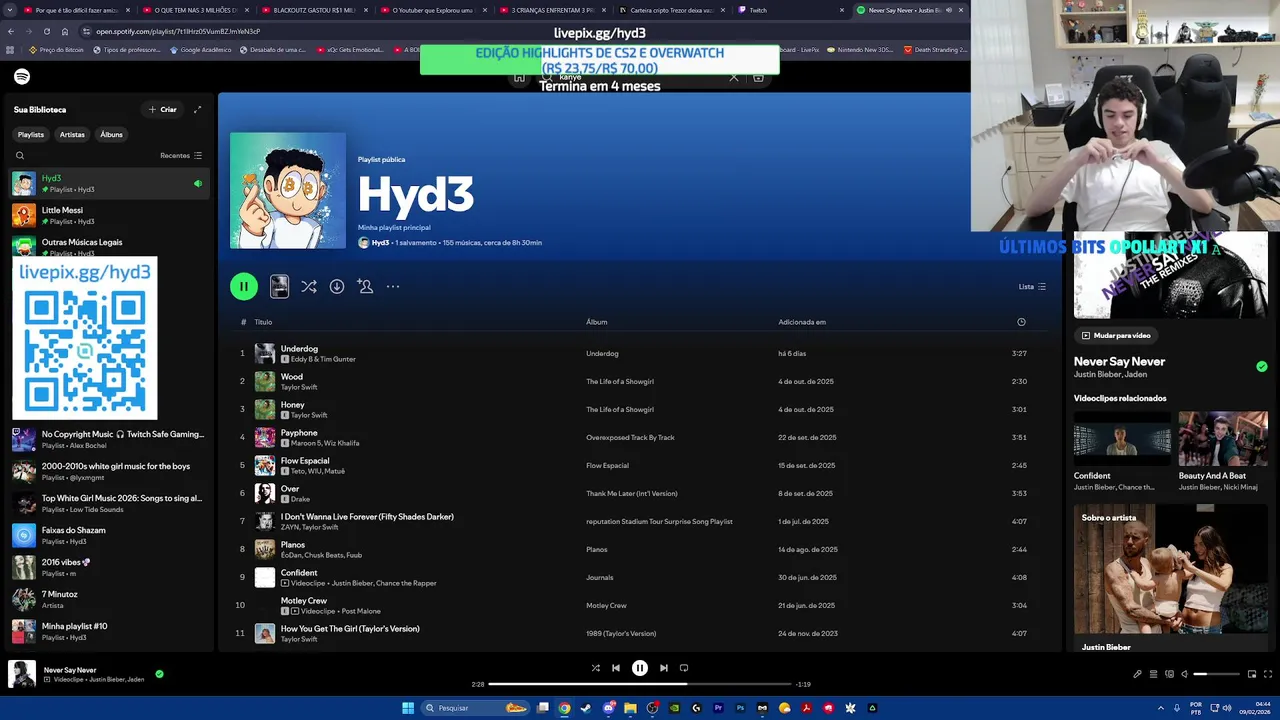Mute audio with speaker icon in player bar
Image resolution: width=1280 pixels, height=720 pixels.
tap(1185, 674)
